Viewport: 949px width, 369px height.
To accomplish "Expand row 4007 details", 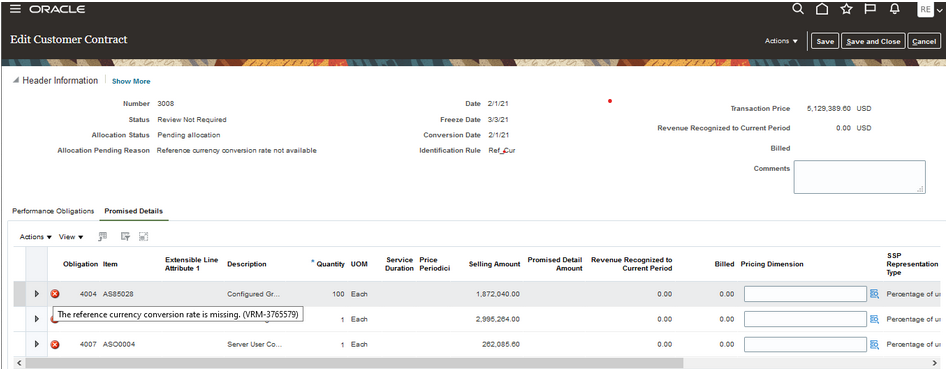I will pyautogui.click(x=37, y=344).
